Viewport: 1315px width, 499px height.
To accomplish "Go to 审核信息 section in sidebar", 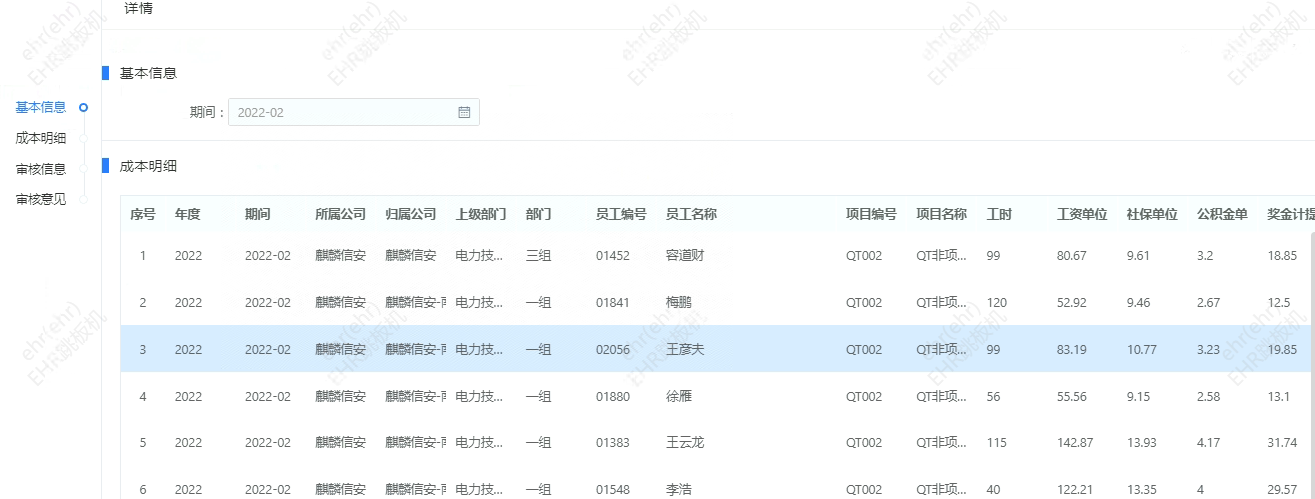I will pos(41,169).
